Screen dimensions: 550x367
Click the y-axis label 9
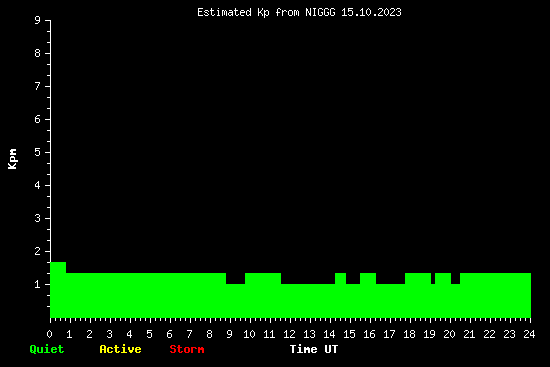click(38, 21)
